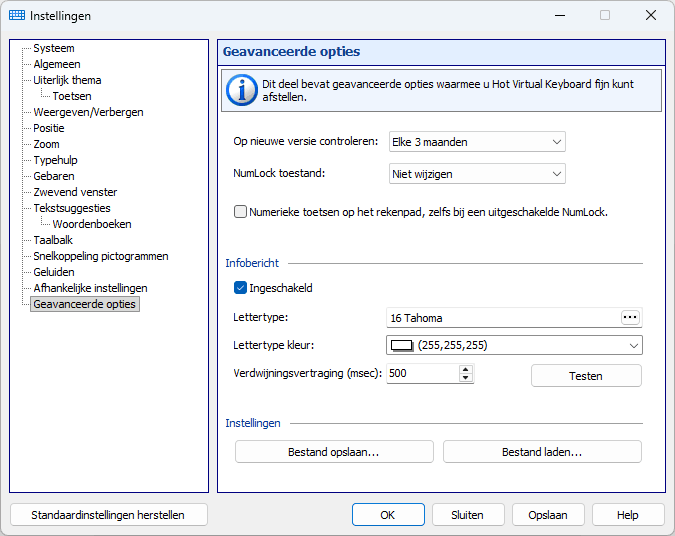Open Tekstsuggesties settings
This screenshot has width=675, height=536.
[72, 208]
